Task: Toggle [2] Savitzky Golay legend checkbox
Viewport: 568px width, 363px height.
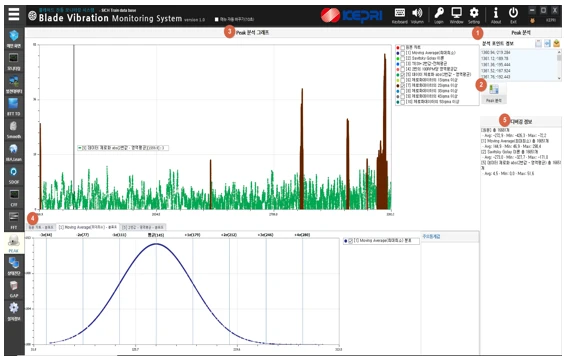Action: pos(402,58)
